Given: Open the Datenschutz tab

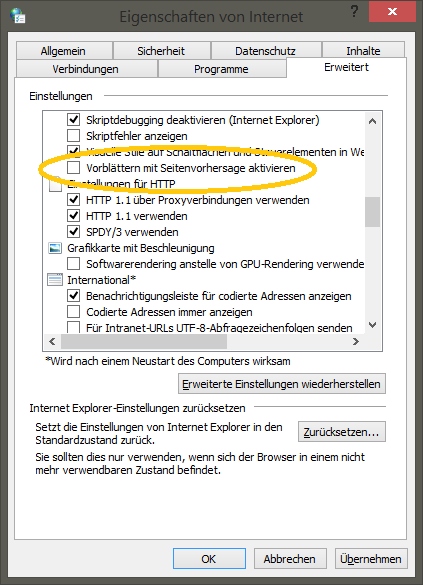Looking at the screenshot, I should 266,51.
